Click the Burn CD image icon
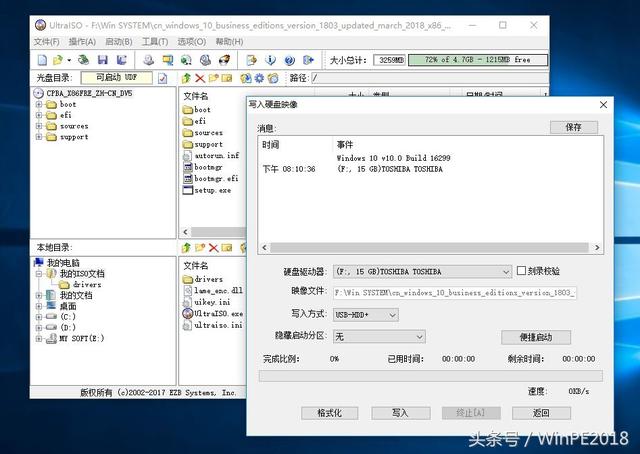The height and width of the screenshot is (454, 640). coord(224,60)
